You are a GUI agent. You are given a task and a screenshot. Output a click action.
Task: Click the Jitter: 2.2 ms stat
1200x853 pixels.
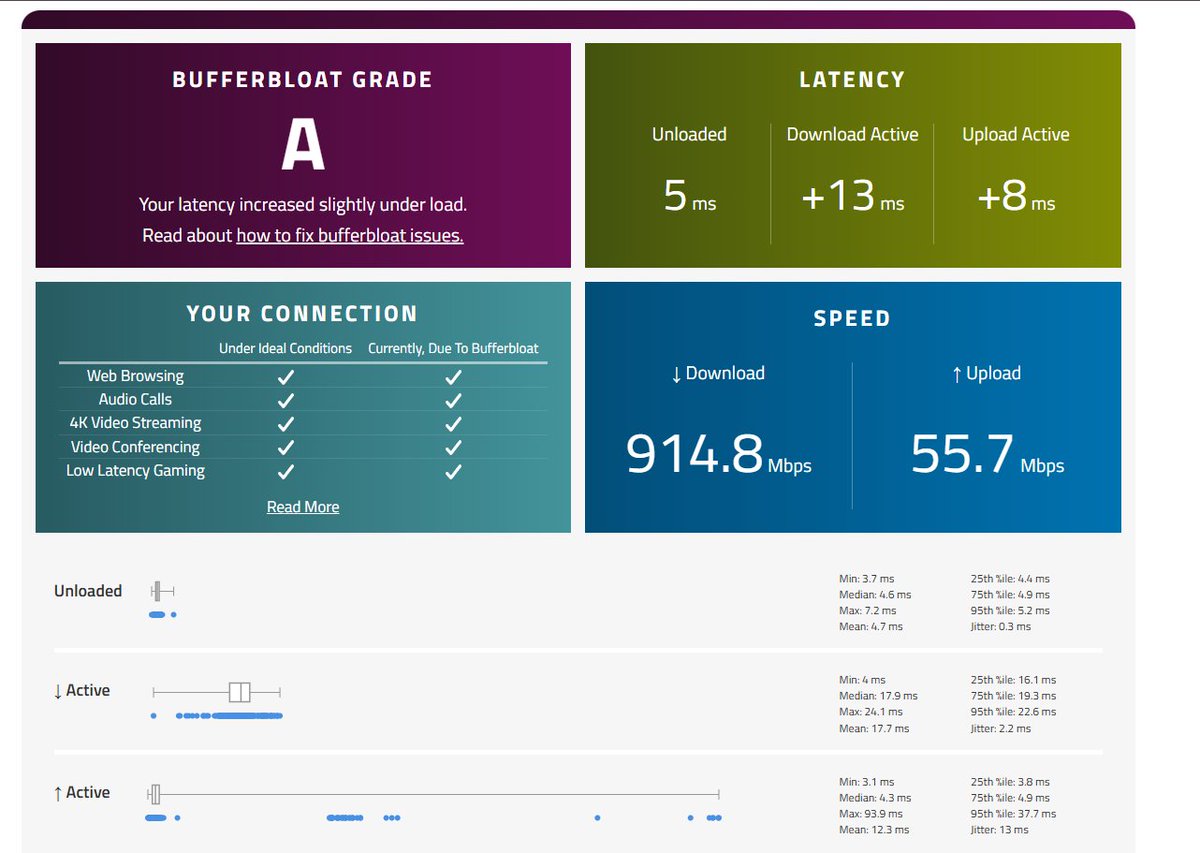[x=1001, y=729]
